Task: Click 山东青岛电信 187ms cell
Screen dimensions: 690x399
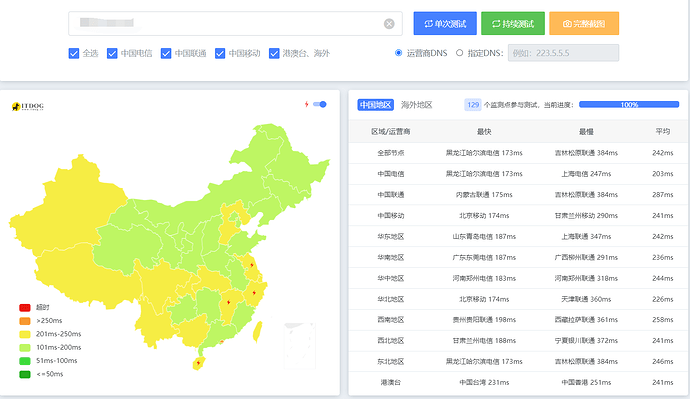Action: [484, 236]
